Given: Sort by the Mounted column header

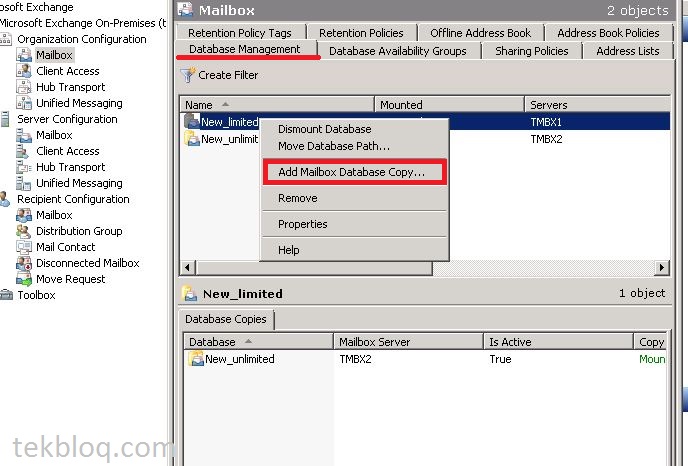Looking at the screenshot, I should (449, 105).
